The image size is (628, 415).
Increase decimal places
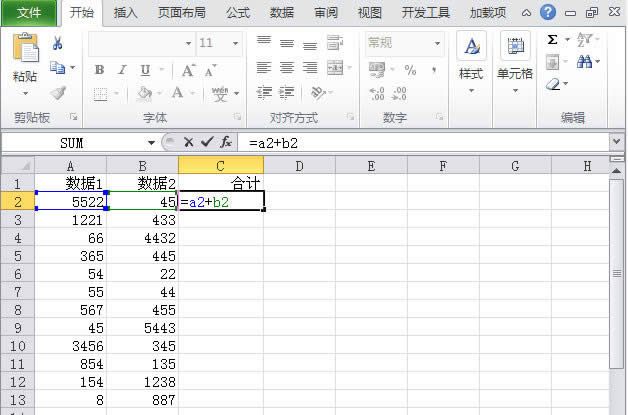377,94
